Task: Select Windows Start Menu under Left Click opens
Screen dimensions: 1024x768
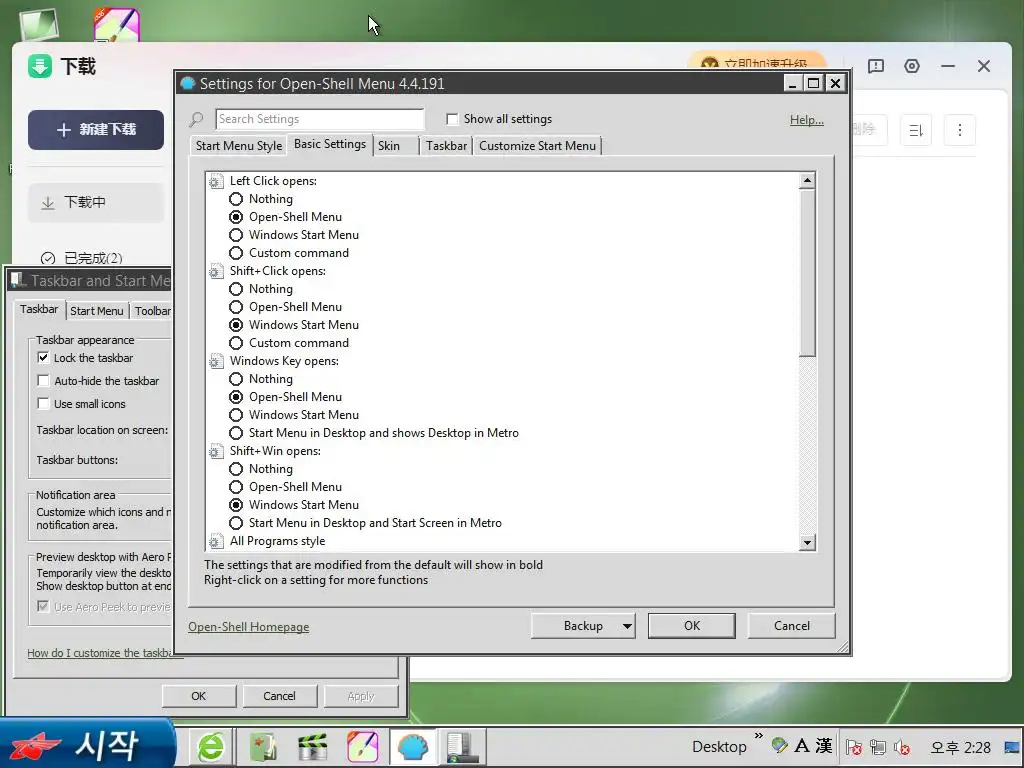Action: coord(236,235)
